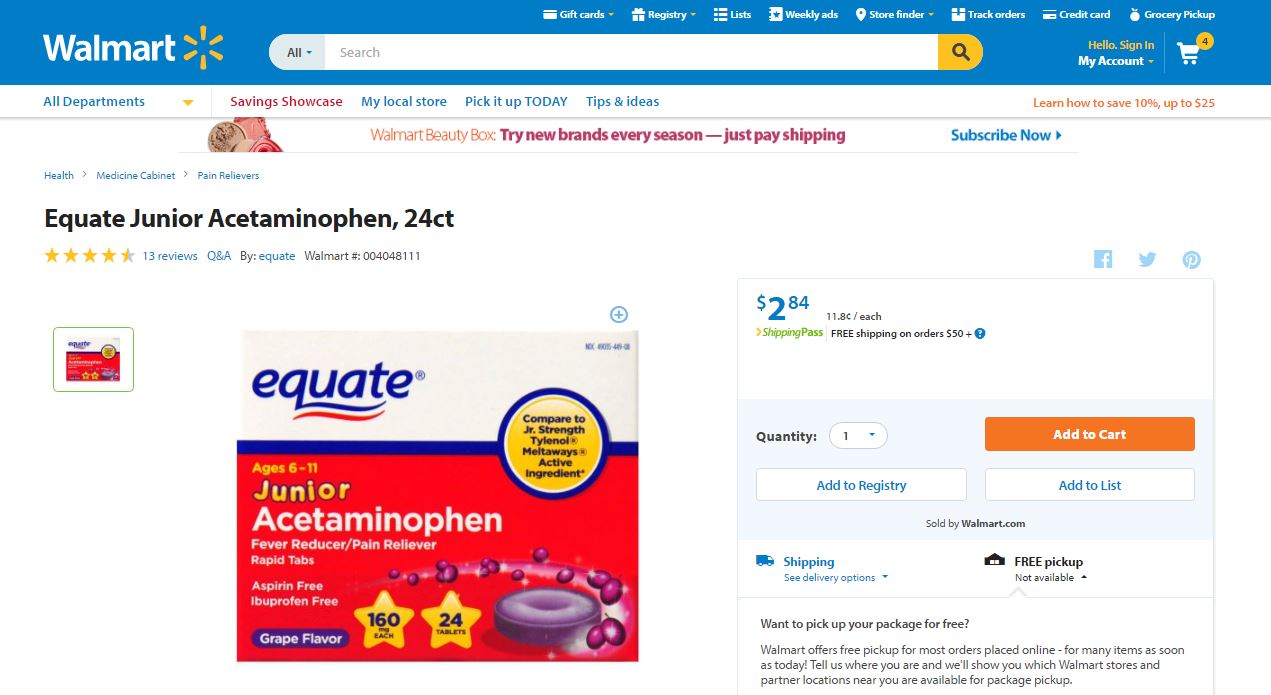Zoom product image with plus icon
Image resolution: width=1271 pixels, height=695 pixels.
(619, 314)
